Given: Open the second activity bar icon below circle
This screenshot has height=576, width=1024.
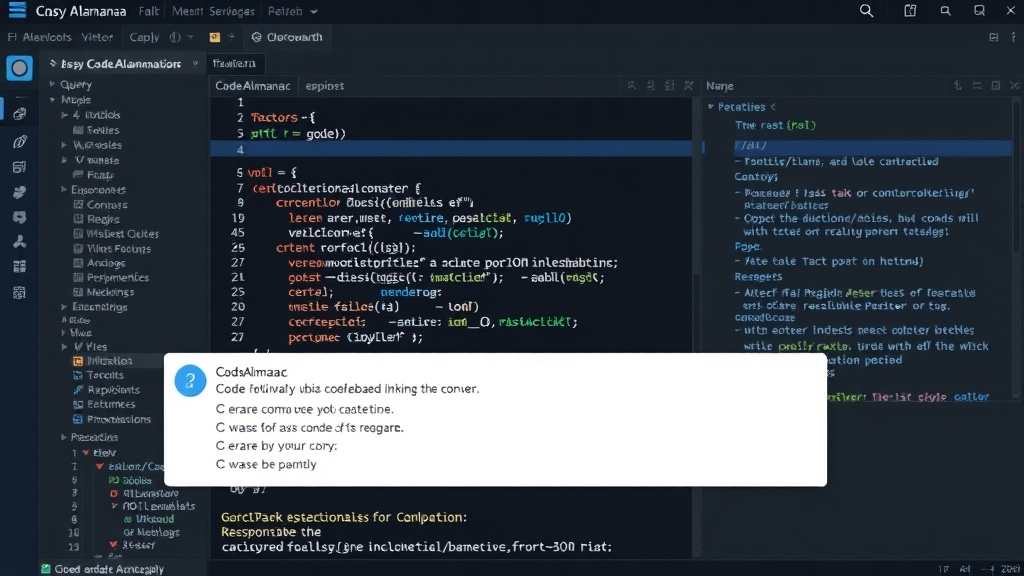Looking at the screenshot, I should (20, 114).
